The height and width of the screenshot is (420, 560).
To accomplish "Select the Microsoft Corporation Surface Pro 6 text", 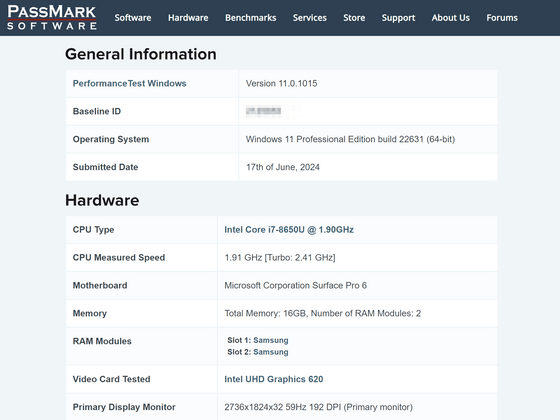I will [295, 285].
